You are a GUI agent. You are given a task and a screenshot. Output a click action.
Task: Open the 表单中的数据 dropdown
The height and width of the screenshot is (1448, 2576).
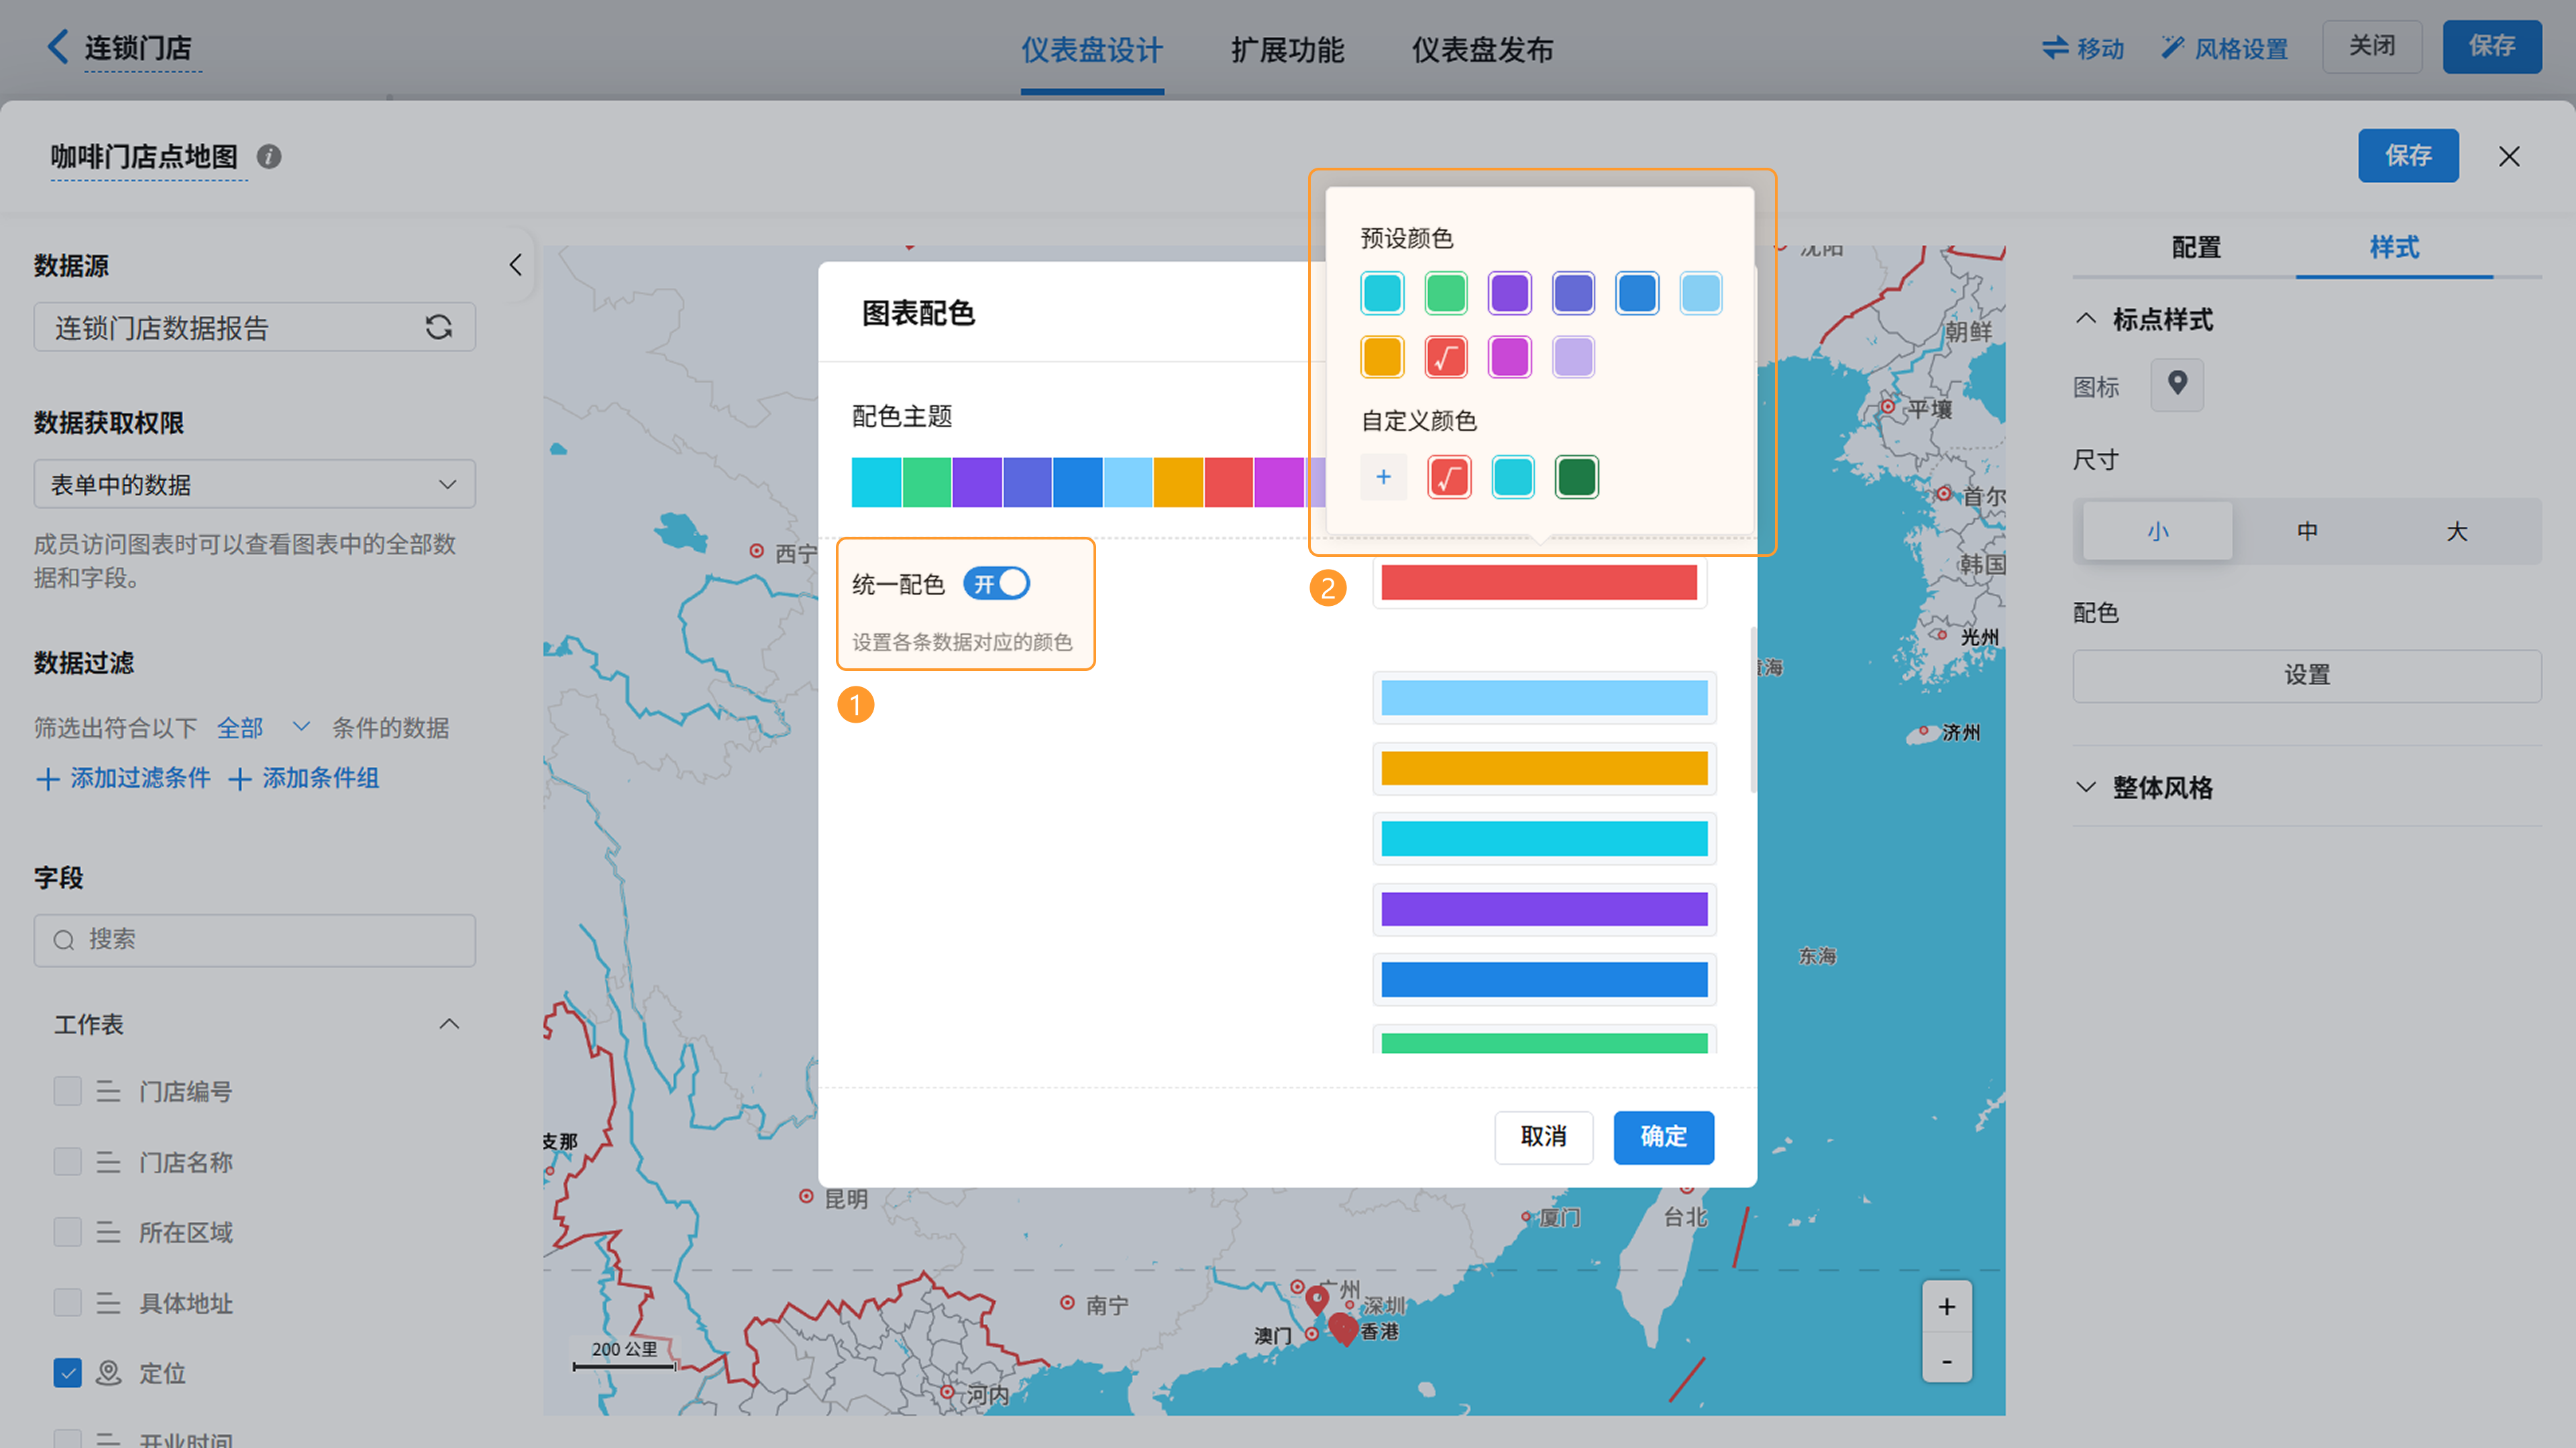(254, 485)
